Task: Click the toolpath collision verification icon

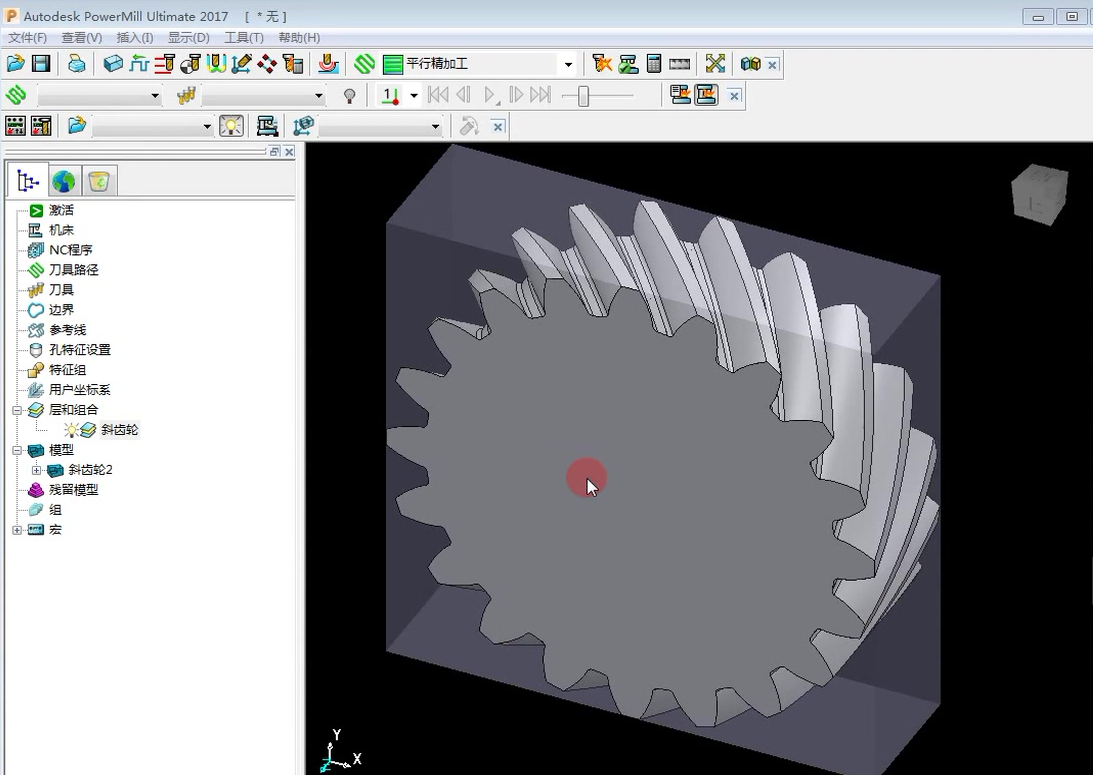Action: [602, 64]
